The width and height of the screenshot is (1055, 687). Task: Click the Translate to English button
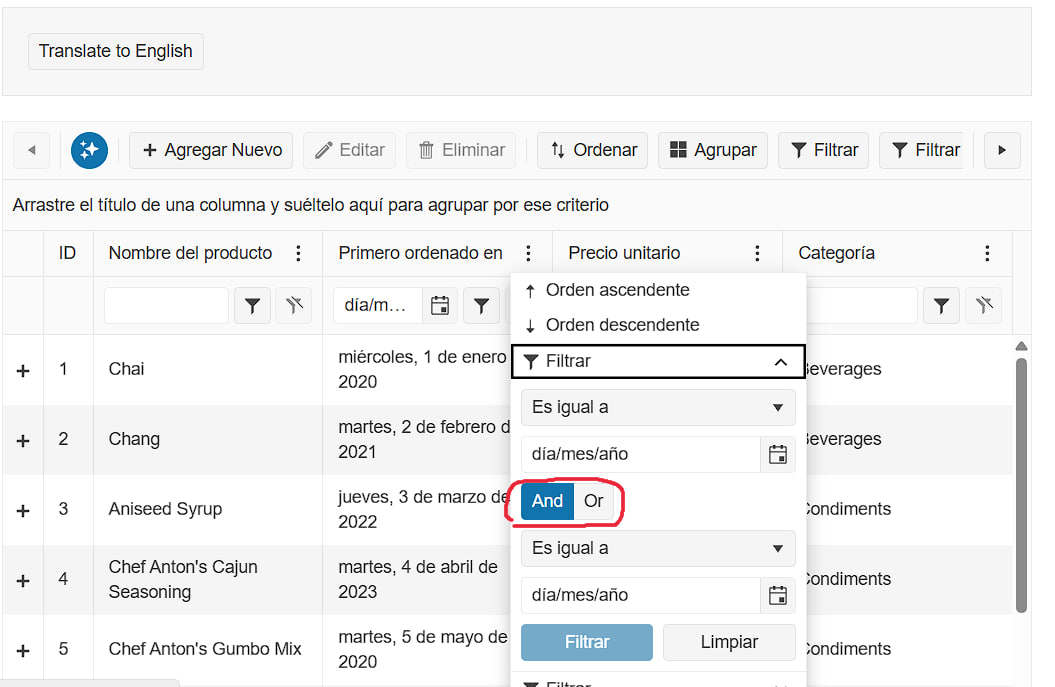pyautogui.click(x=116, y=51)
